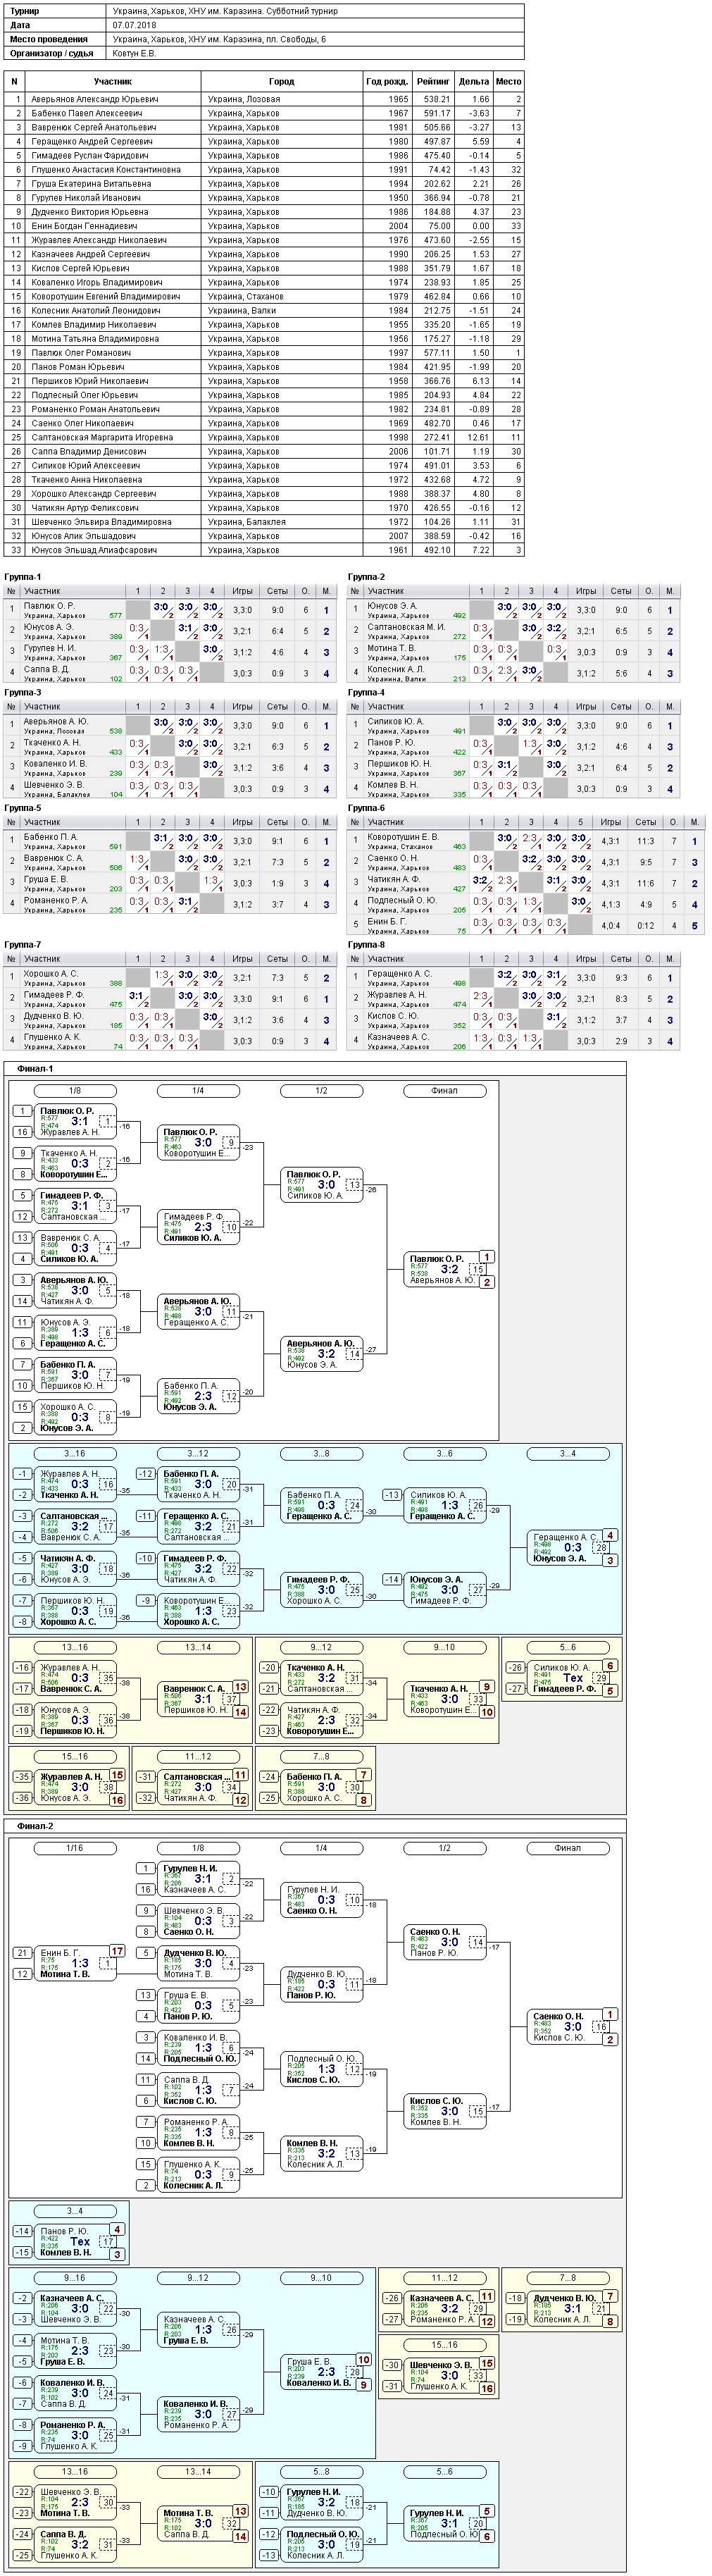The height and width of the screenshot is (2576, 712).
Task: Select participant "Коваленко Игорь Владимирович"
Action: pos(96,281)
